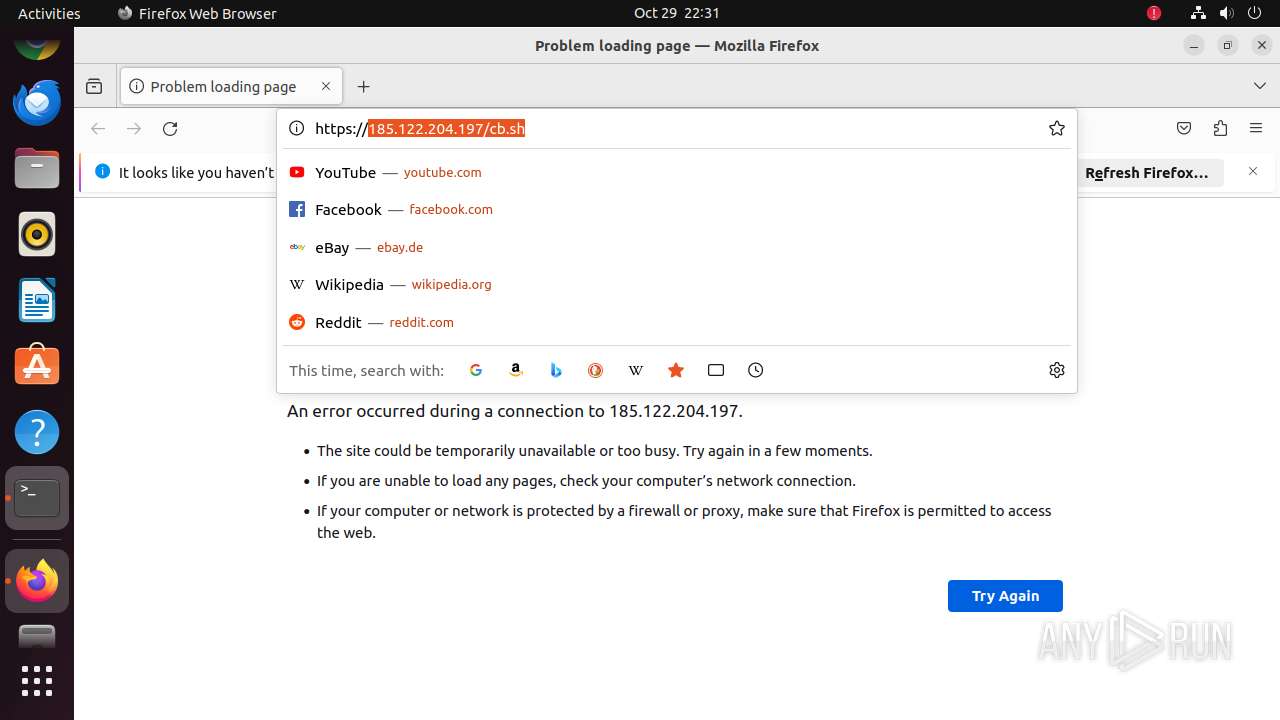Open network status indicator
Image resolution: width=1280 pixels, height=720 pixels.
[x=1198, y=13]
